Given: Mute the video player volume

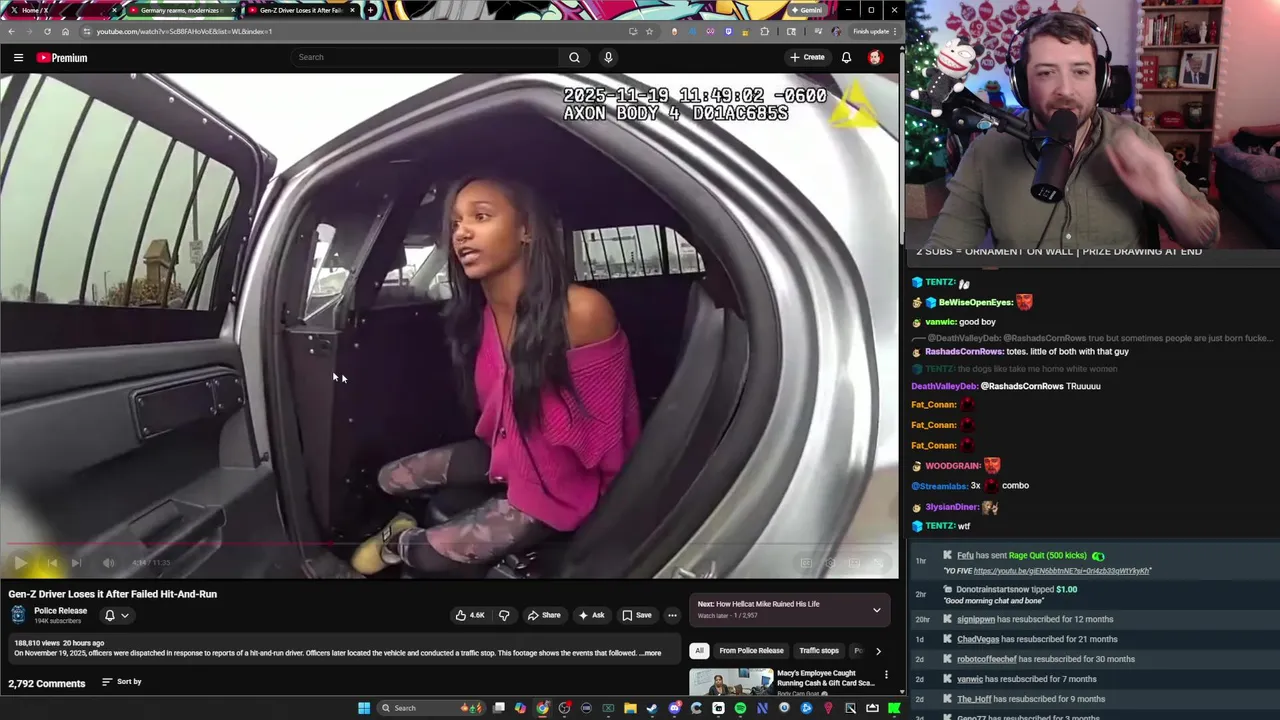Looking at the screenshot, I should tap(108, 563).
